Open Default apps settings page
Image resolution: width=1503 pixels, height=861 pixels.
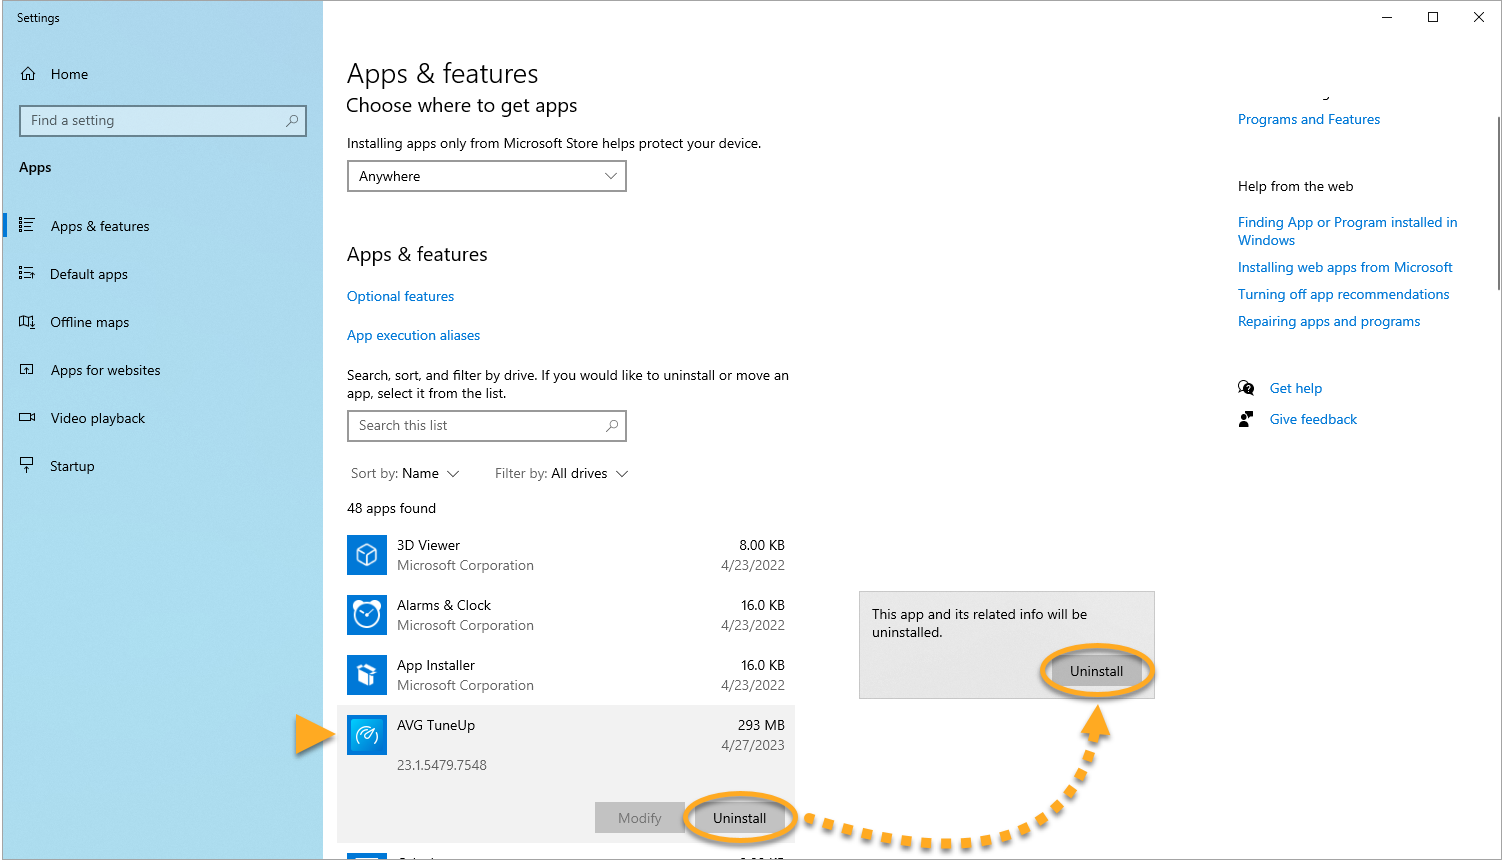[x=89, y=275]
